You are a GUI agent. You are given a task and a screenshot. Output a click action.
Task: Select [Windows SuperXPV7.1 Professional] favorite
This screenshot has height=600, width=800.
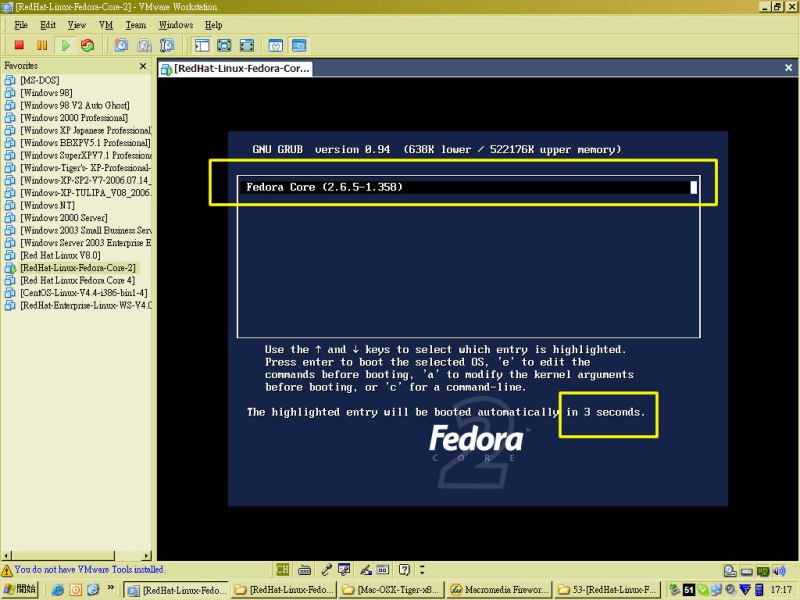click(x=86, y=155)
